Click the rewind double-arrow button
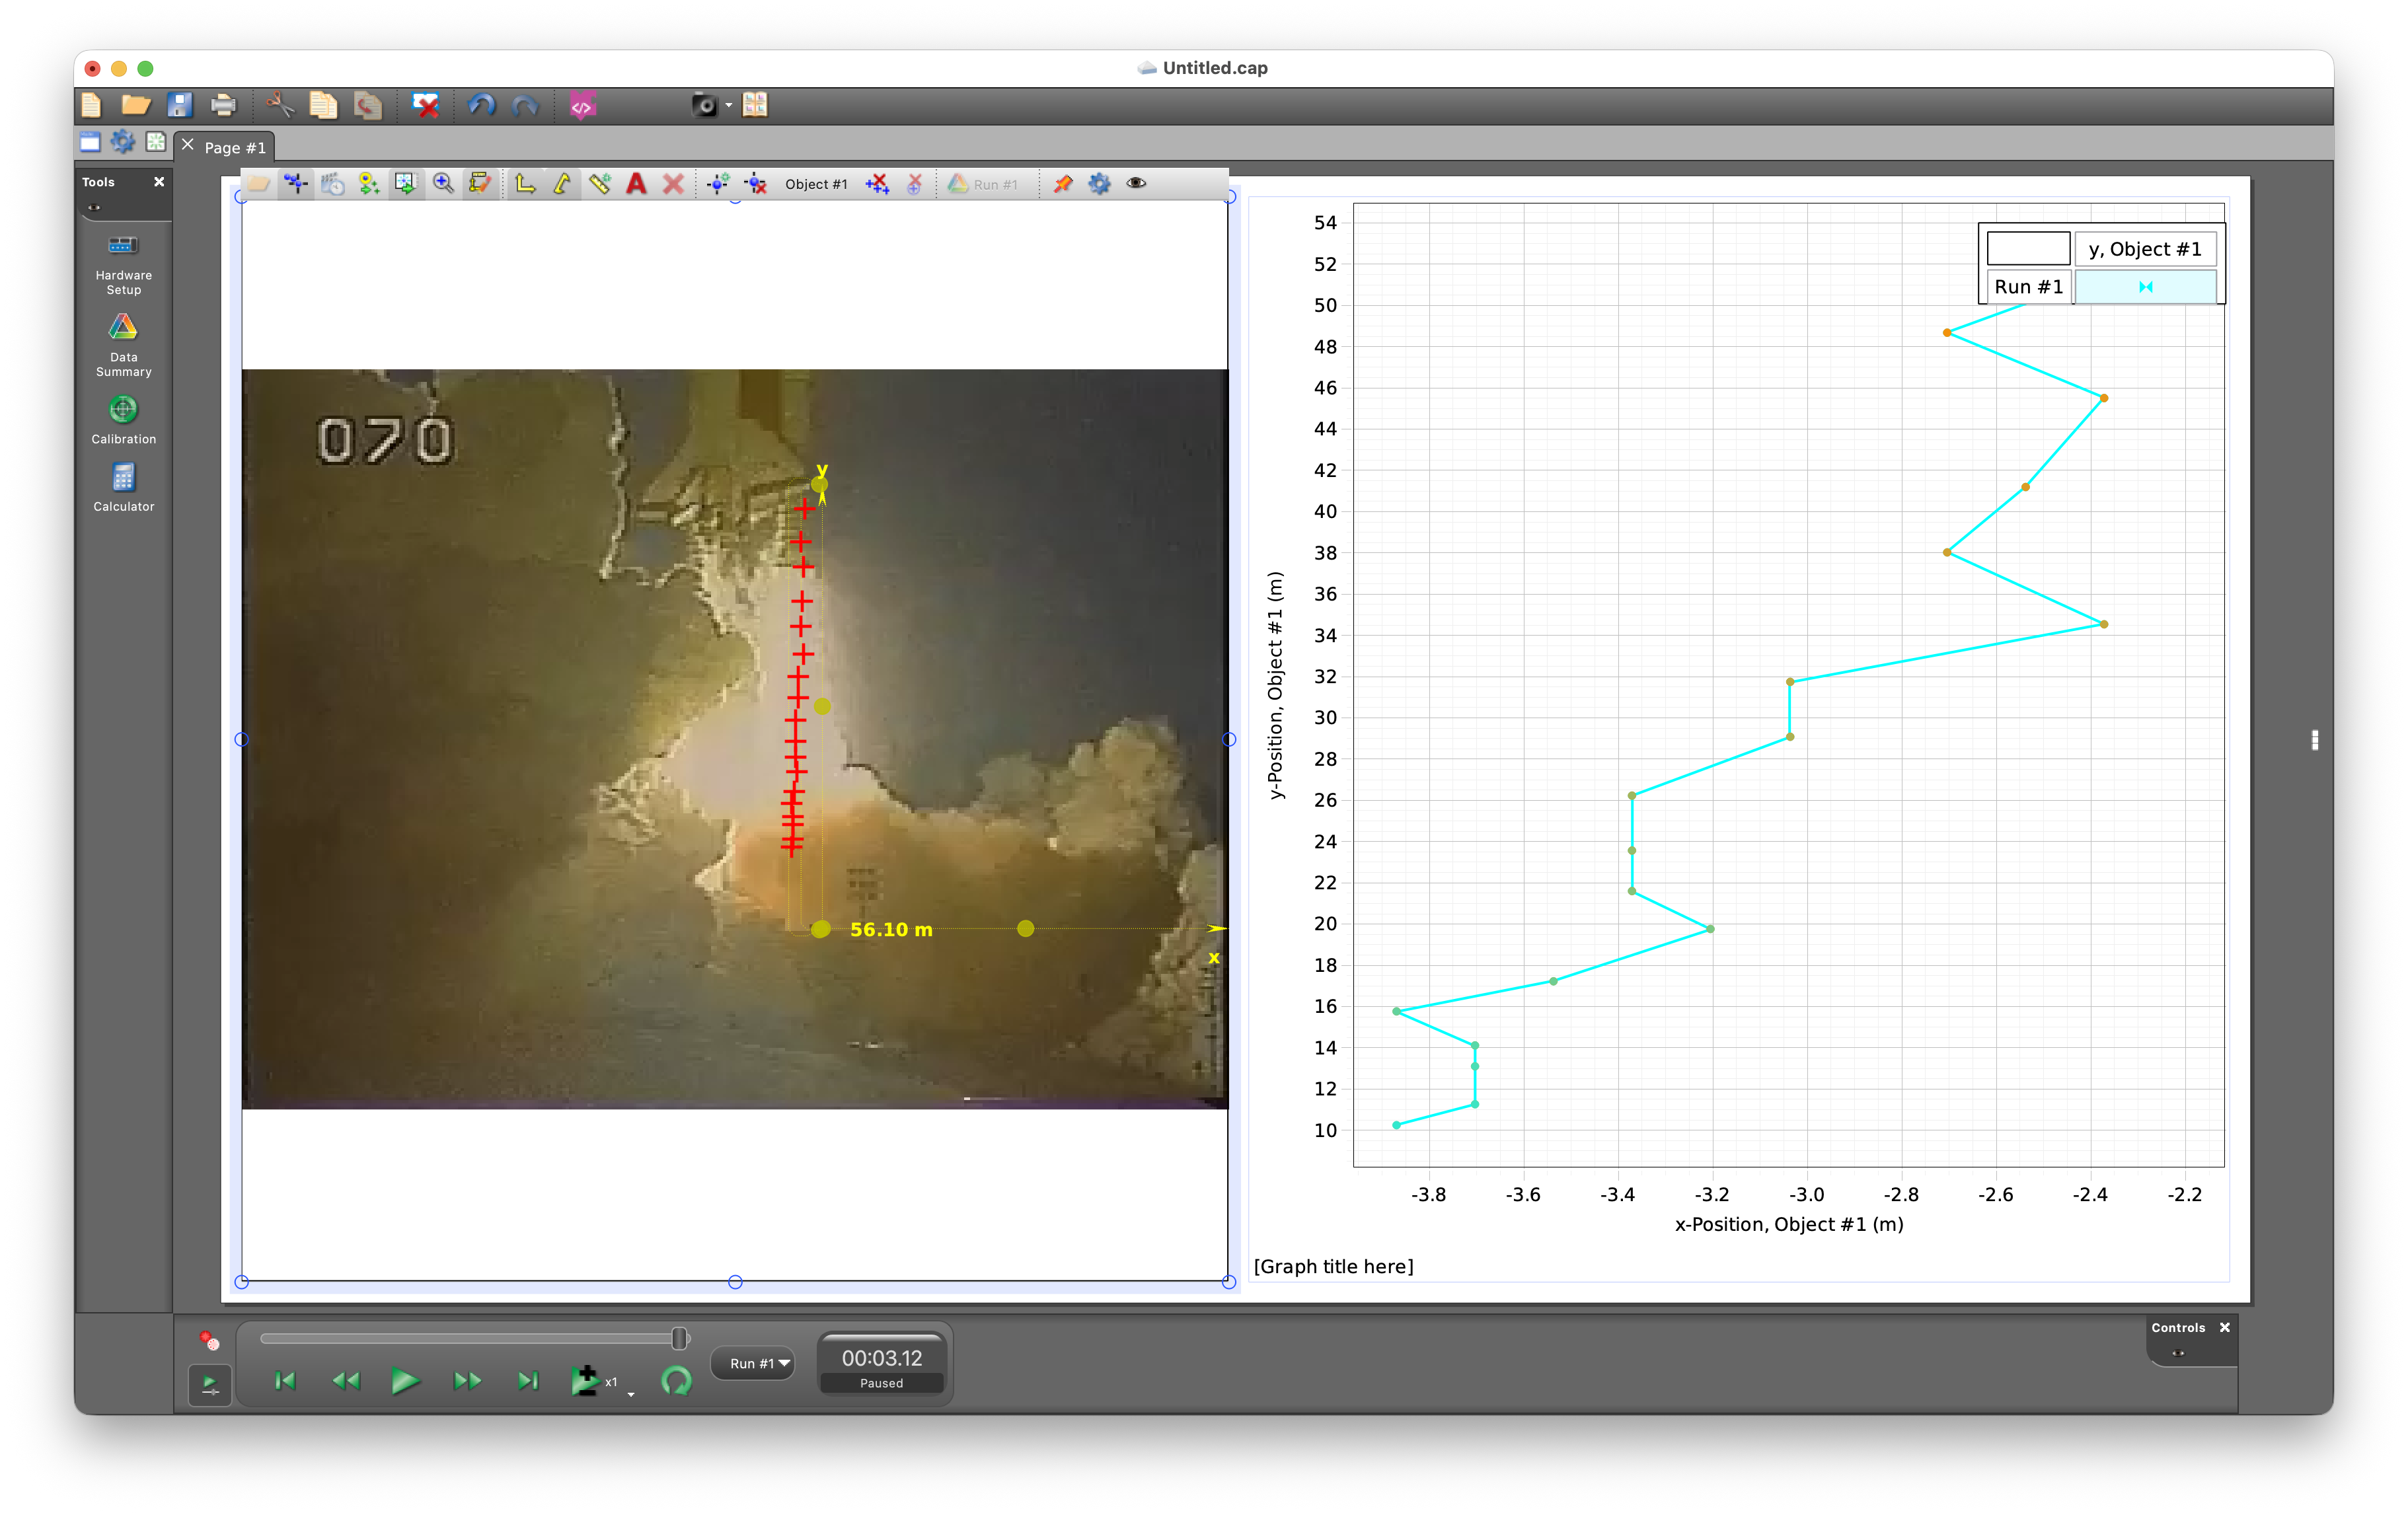Screen dimensions: 2408x1513 pos(346,1381)
